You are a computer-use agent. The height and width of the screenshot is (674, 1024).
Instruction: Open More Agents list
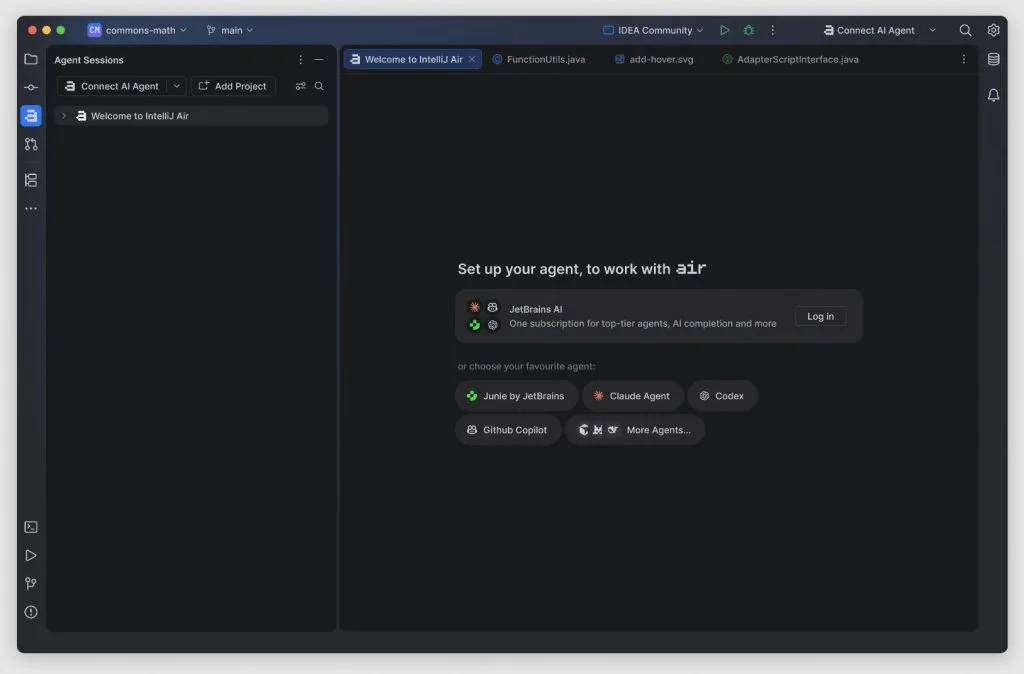[x=635, y=430]
